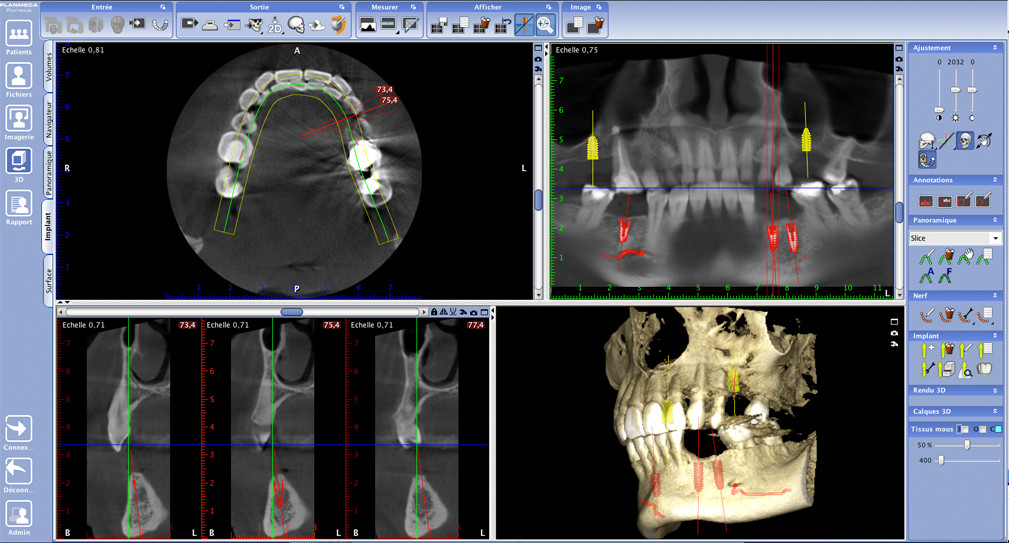Click the draw nerve pencil icon in Nerf
This screenshot has height=543, width=1009.
coord(925,315)
